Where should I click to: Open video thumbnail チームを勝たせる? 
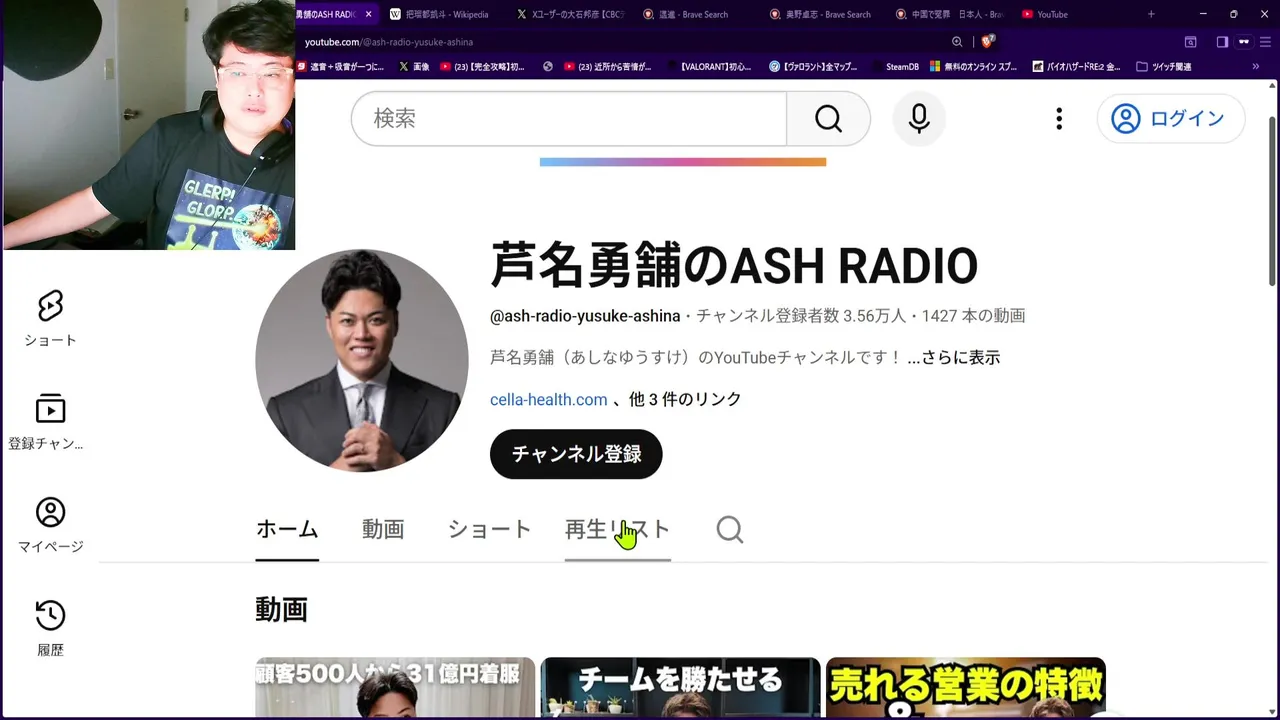[x=681, y=688]
